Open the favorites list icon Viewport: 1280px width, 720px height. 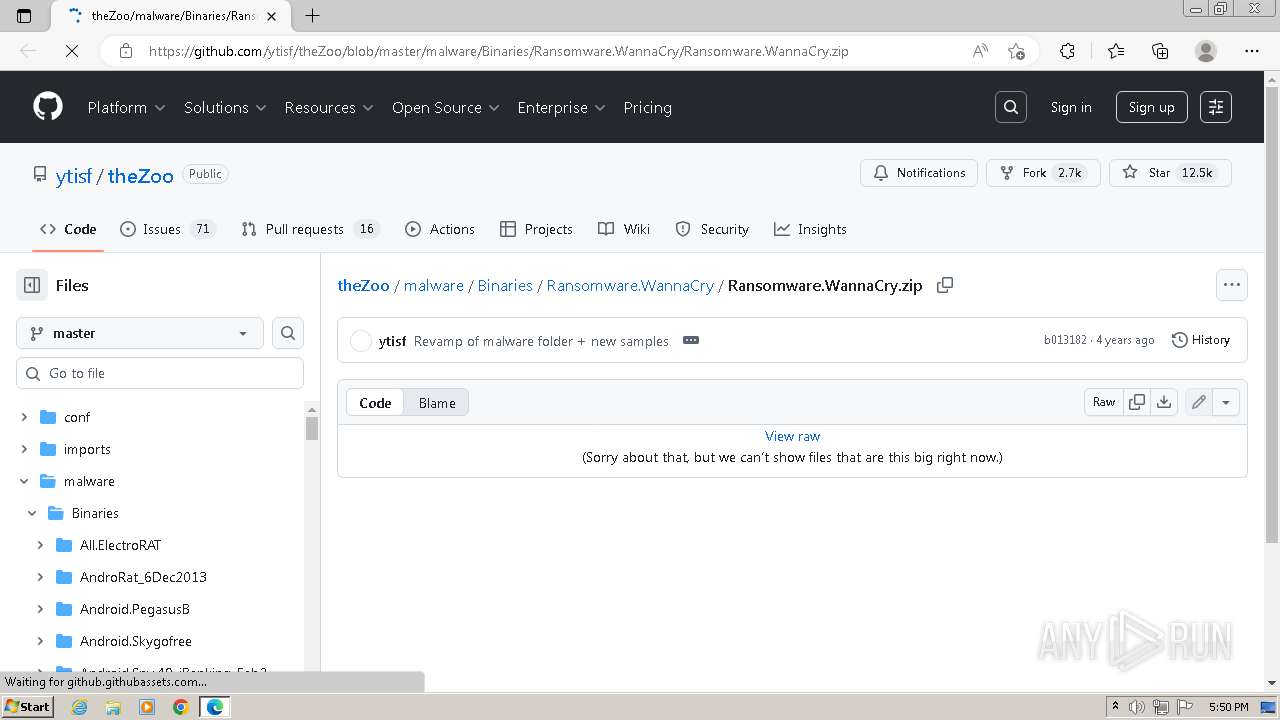coord(1116,51)
